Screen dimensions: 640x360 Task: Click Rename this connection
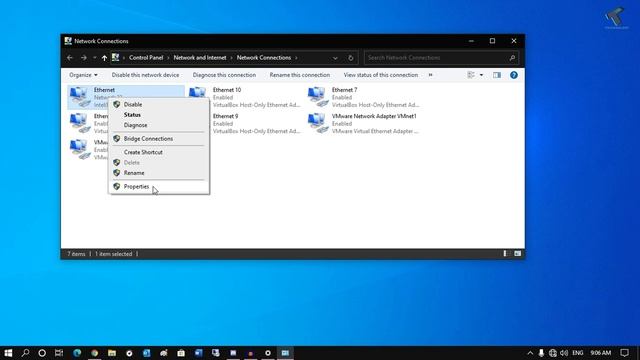[300, 75]
